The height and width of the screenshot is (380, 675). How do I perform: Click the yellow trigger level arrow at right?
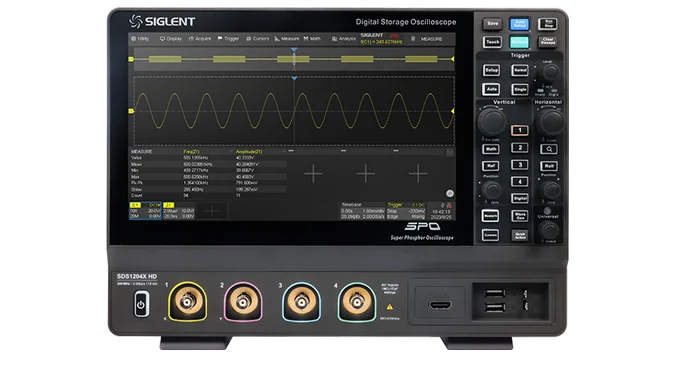452,111
